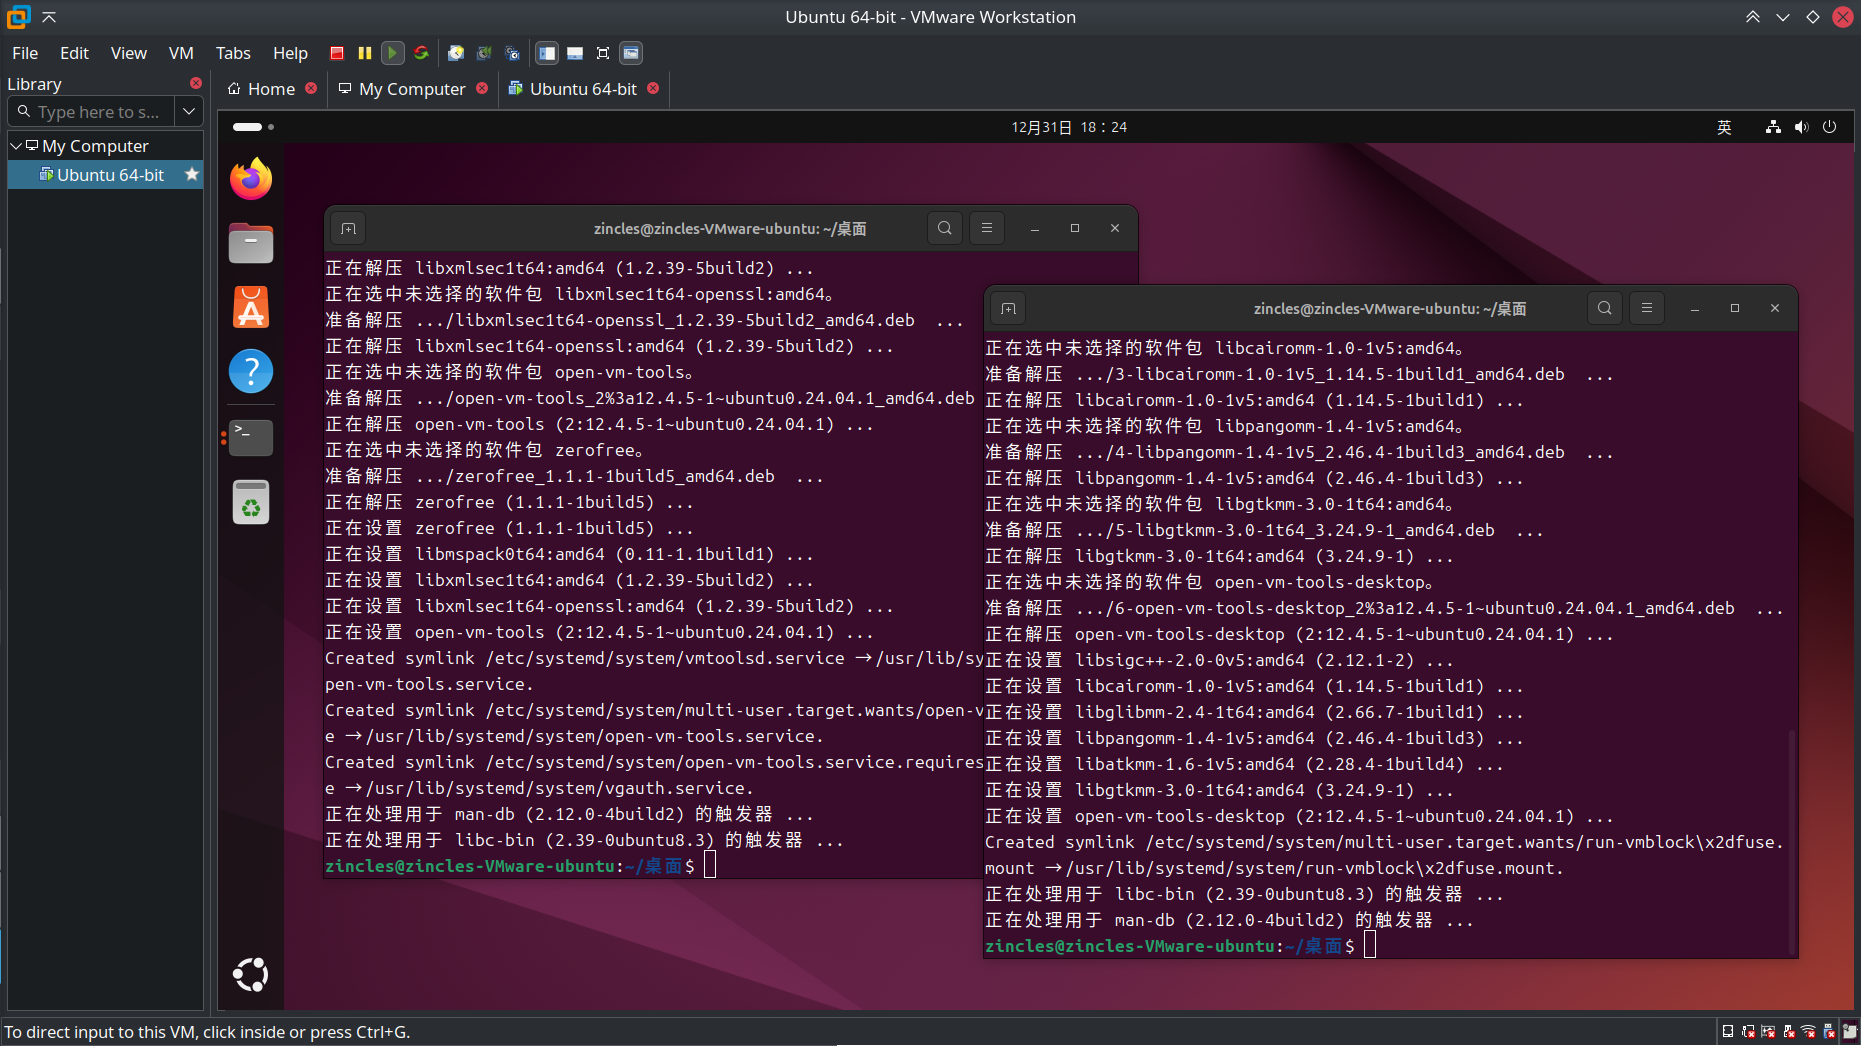Viewport: 1861px width, 1046px height.
Task: Open the File menu
Action: point(25,53)
